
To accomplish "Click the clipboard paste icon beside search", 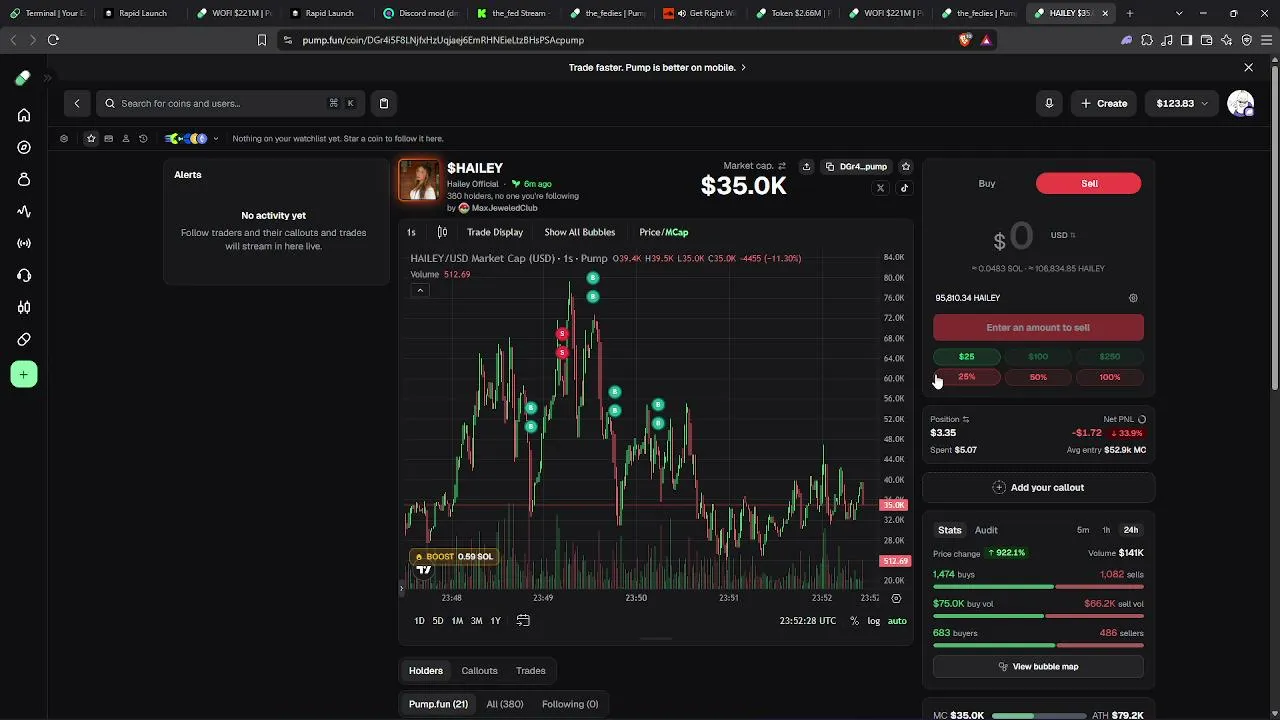I will (x=384, y=103).
